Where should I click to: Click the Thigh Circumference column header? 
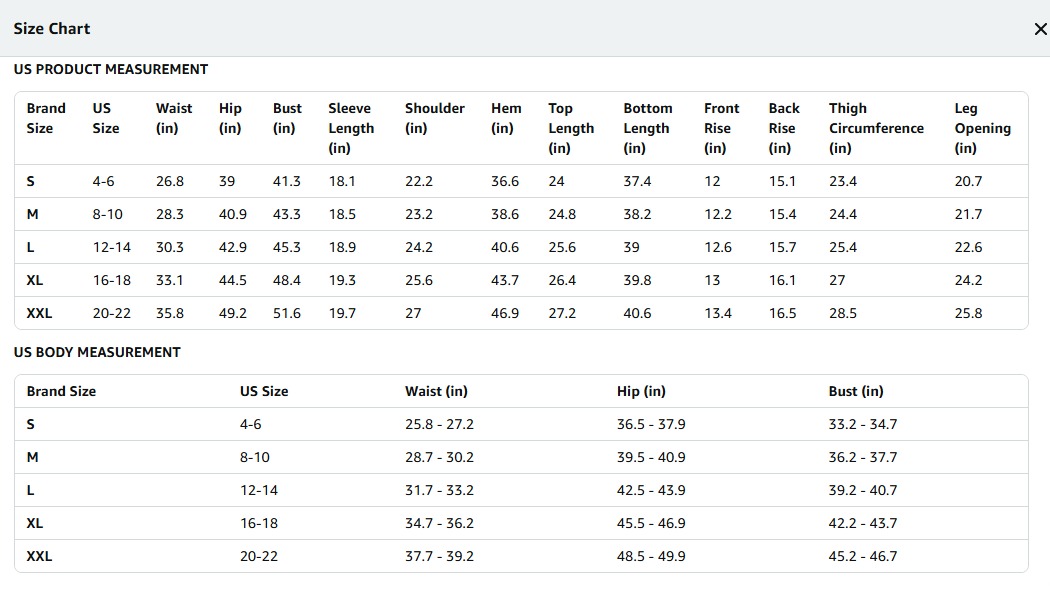tap(875, 128)
